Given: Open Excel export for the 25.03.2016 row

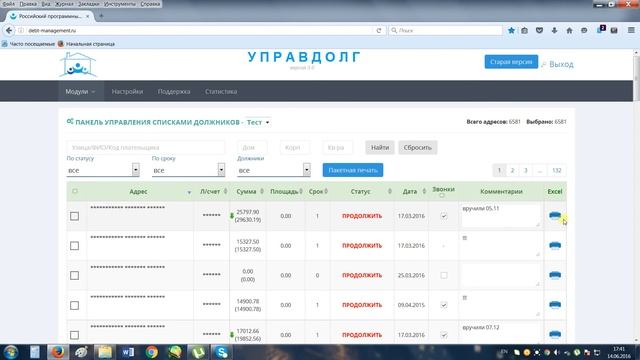Looking at the screenshot, I should tap(555, 275).
